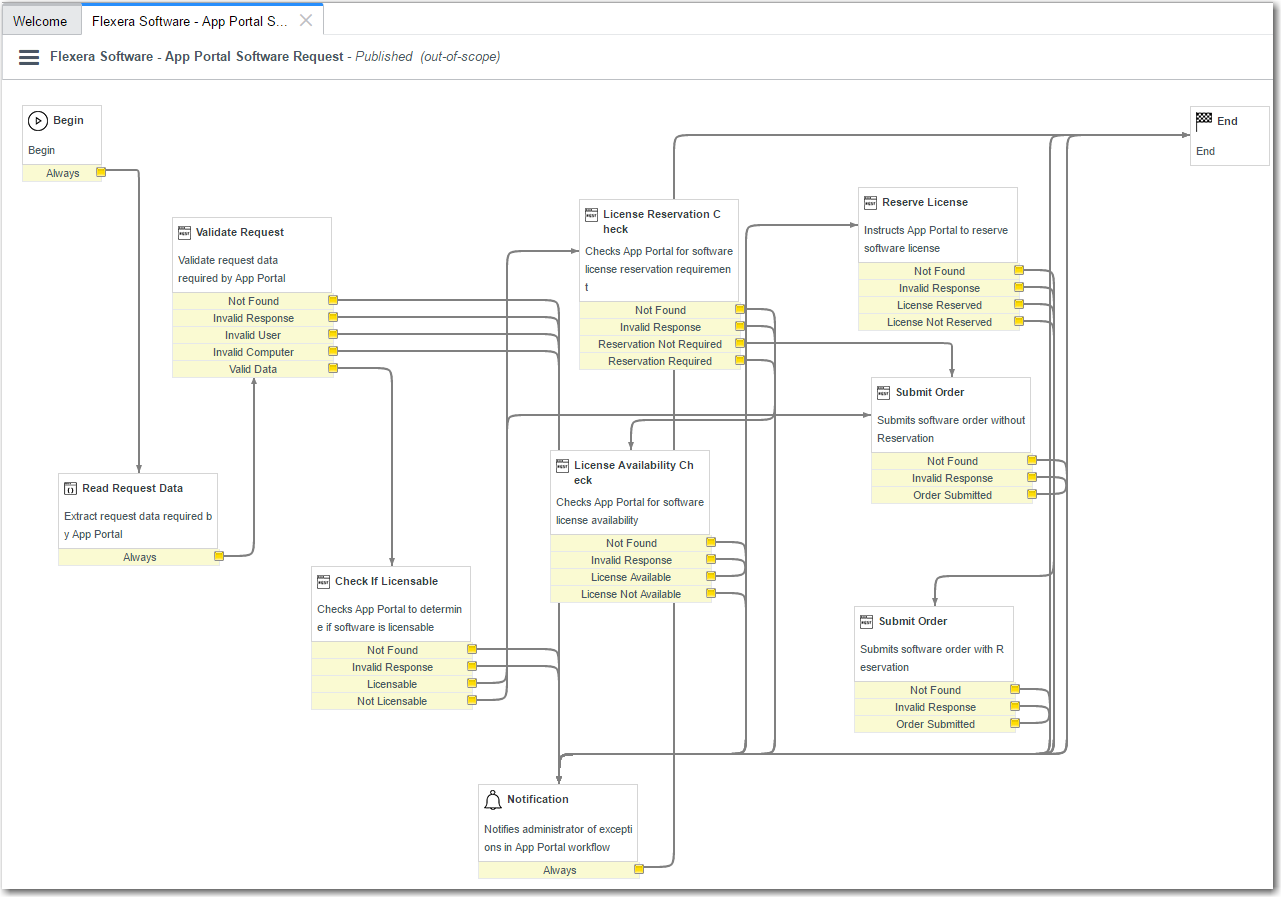The width and height of the screenshot is (1281, 897).
Task: Click the Validate Request REST icon
Action: pos(184,232)
